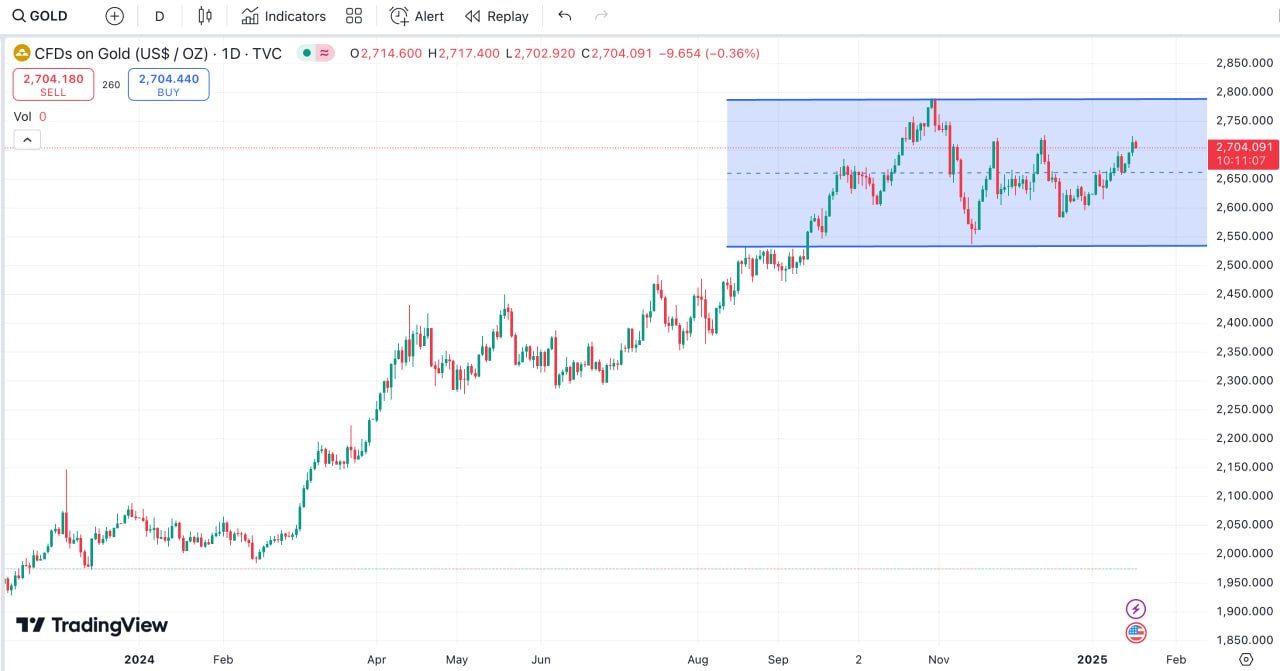Click the Apr label on the time axis
Screen dimensions: 1280x671
coord(376,659)
